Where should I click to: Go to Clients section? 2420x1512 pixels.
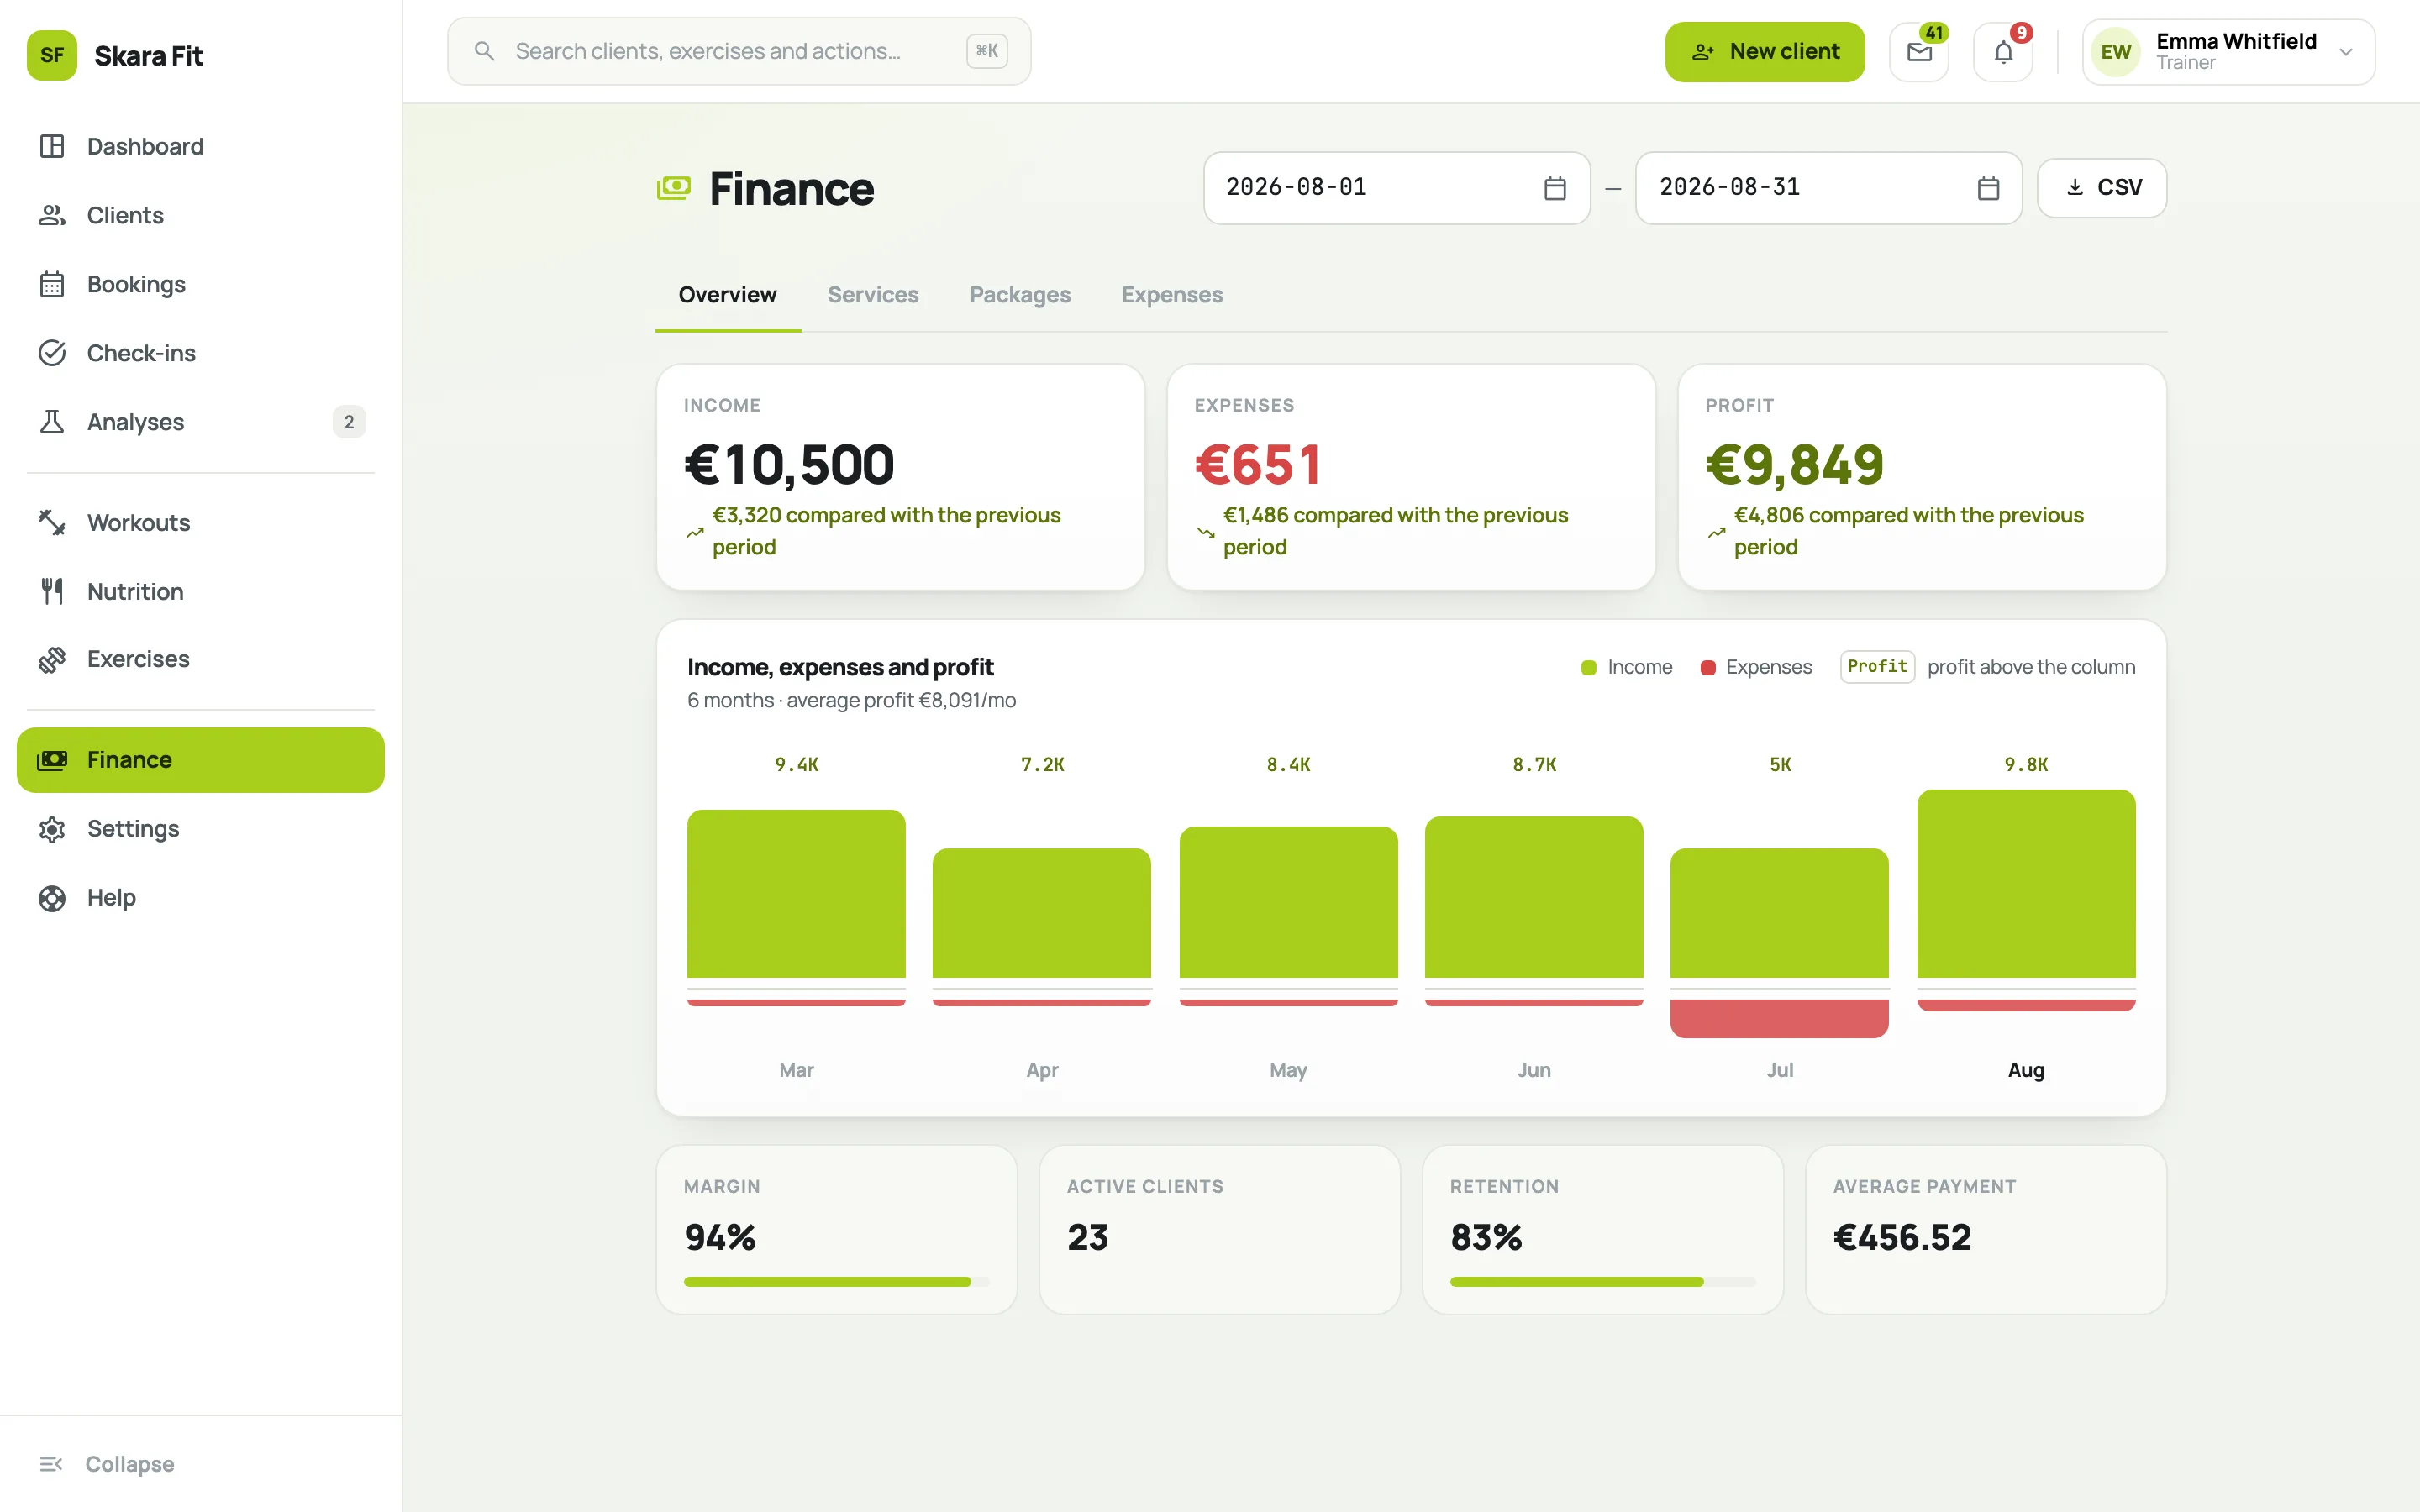tap(200, 215)
